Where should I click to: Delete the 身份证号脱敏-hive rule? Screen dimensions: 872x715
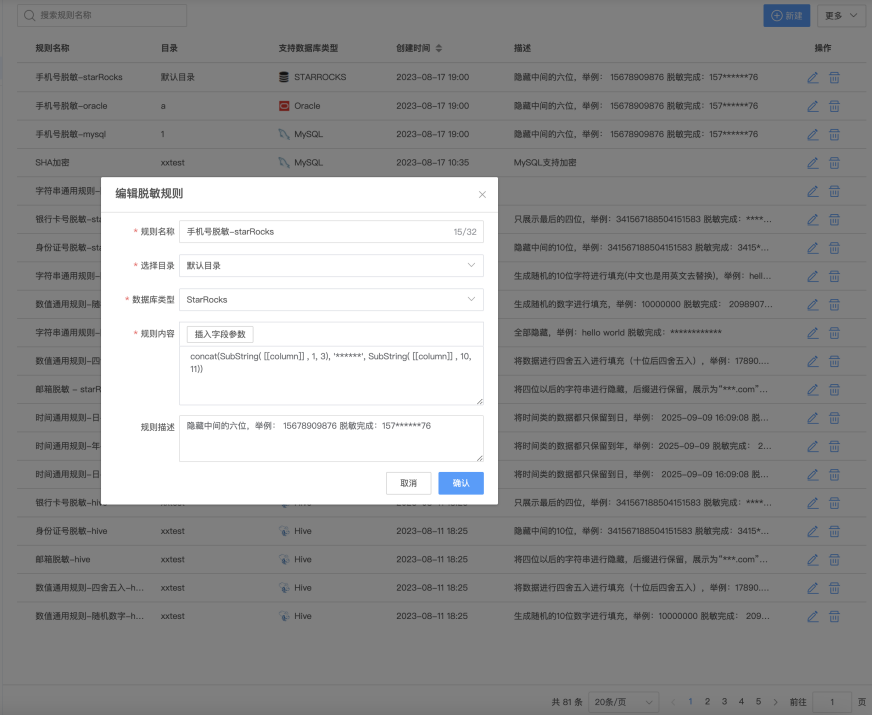(834, 532)
